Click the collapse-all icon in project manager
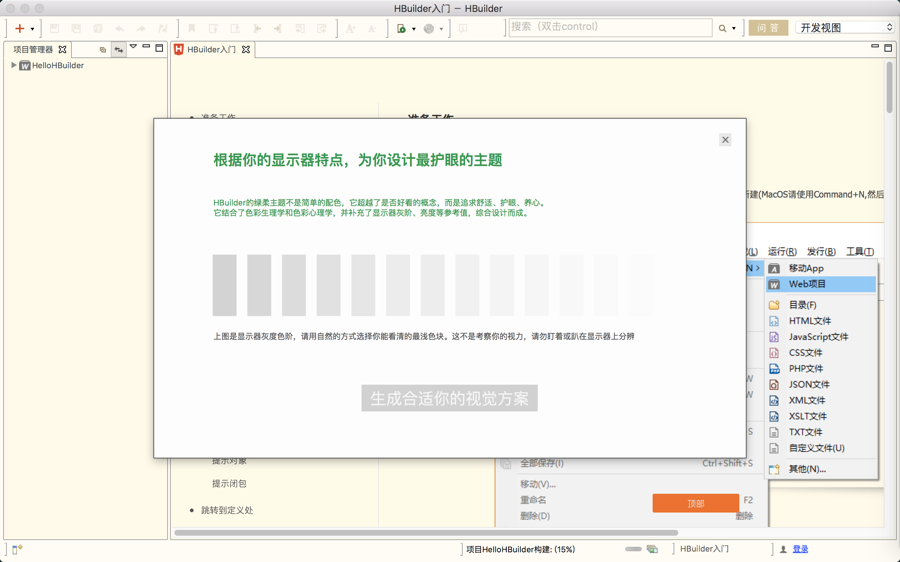900x562 pixels. pos(103,50)
